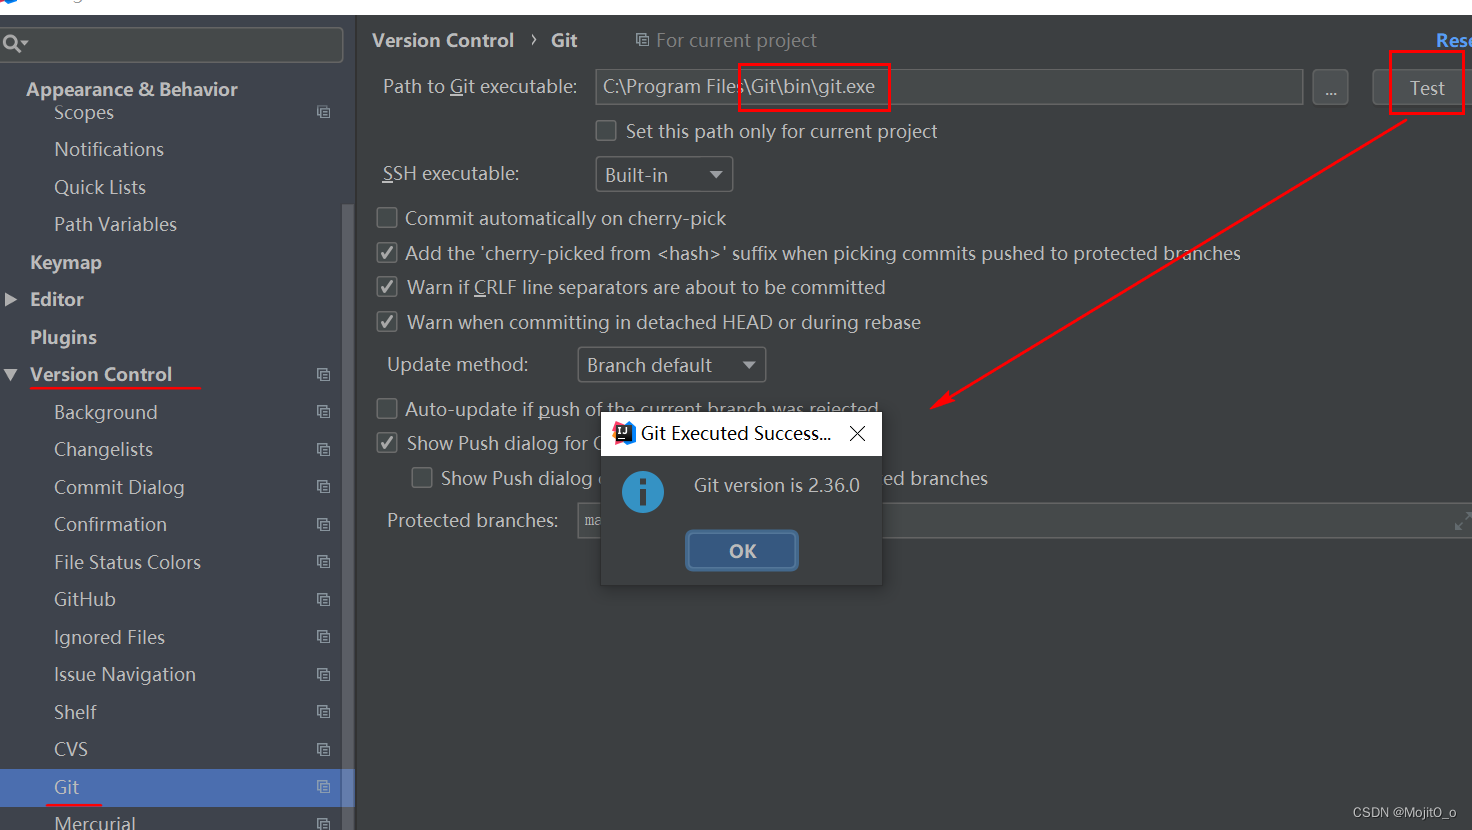Click the IntelliJ logo in dialog title

(x=624, y=433)
